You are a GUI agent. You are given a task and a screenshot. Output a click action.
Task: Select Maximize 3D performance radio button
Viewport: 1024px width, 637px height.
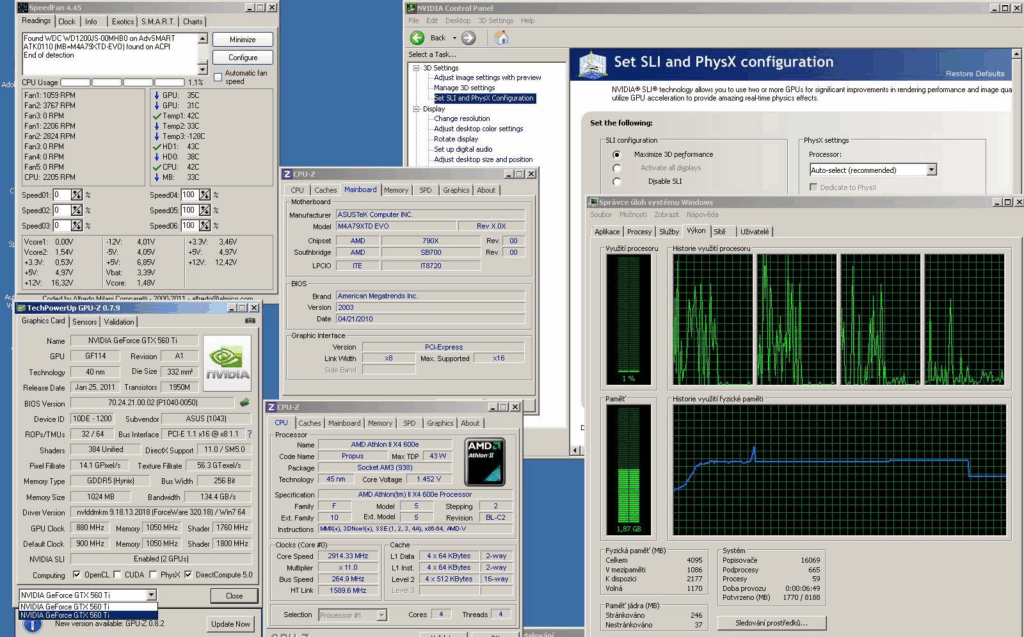tap(616, 155)
